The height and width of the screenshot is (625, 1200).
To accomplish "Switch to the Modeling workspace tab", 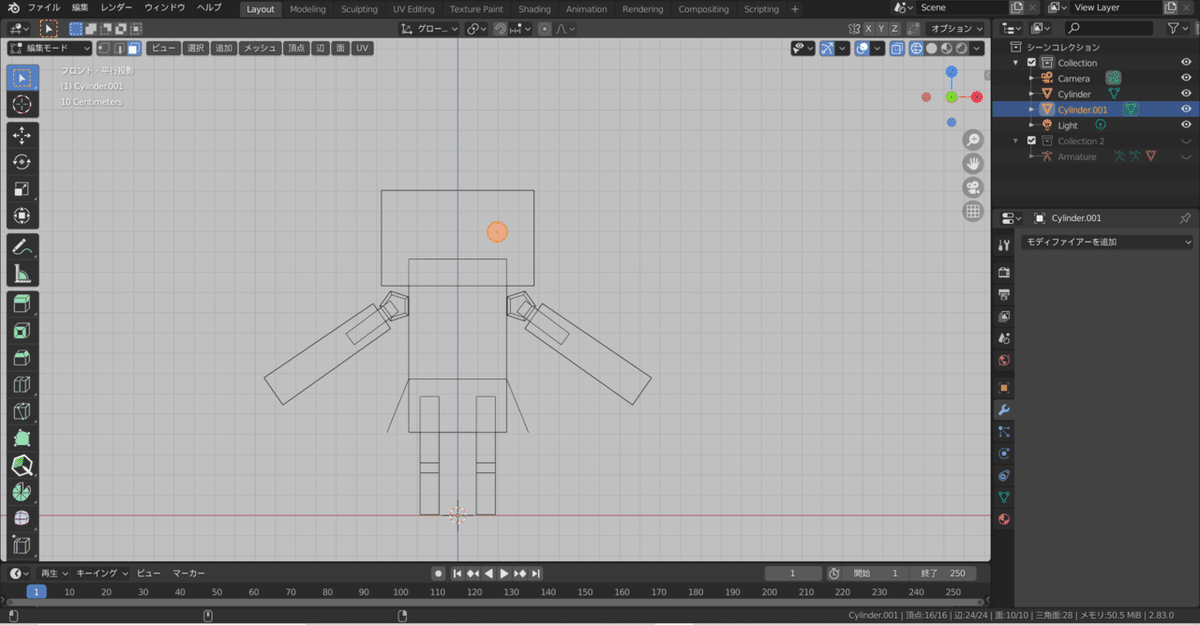I will pos(307,9).
